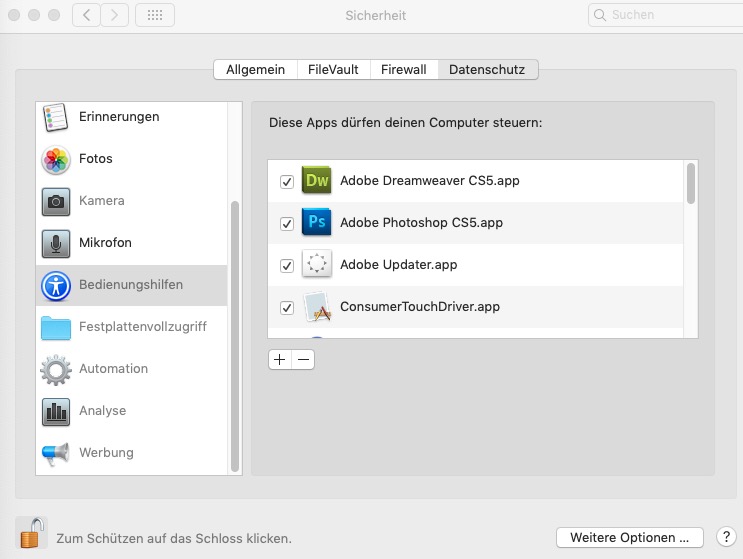
Task: Uncheck Adobe Dreamweaver CS5.app permission
Action: 287,181
